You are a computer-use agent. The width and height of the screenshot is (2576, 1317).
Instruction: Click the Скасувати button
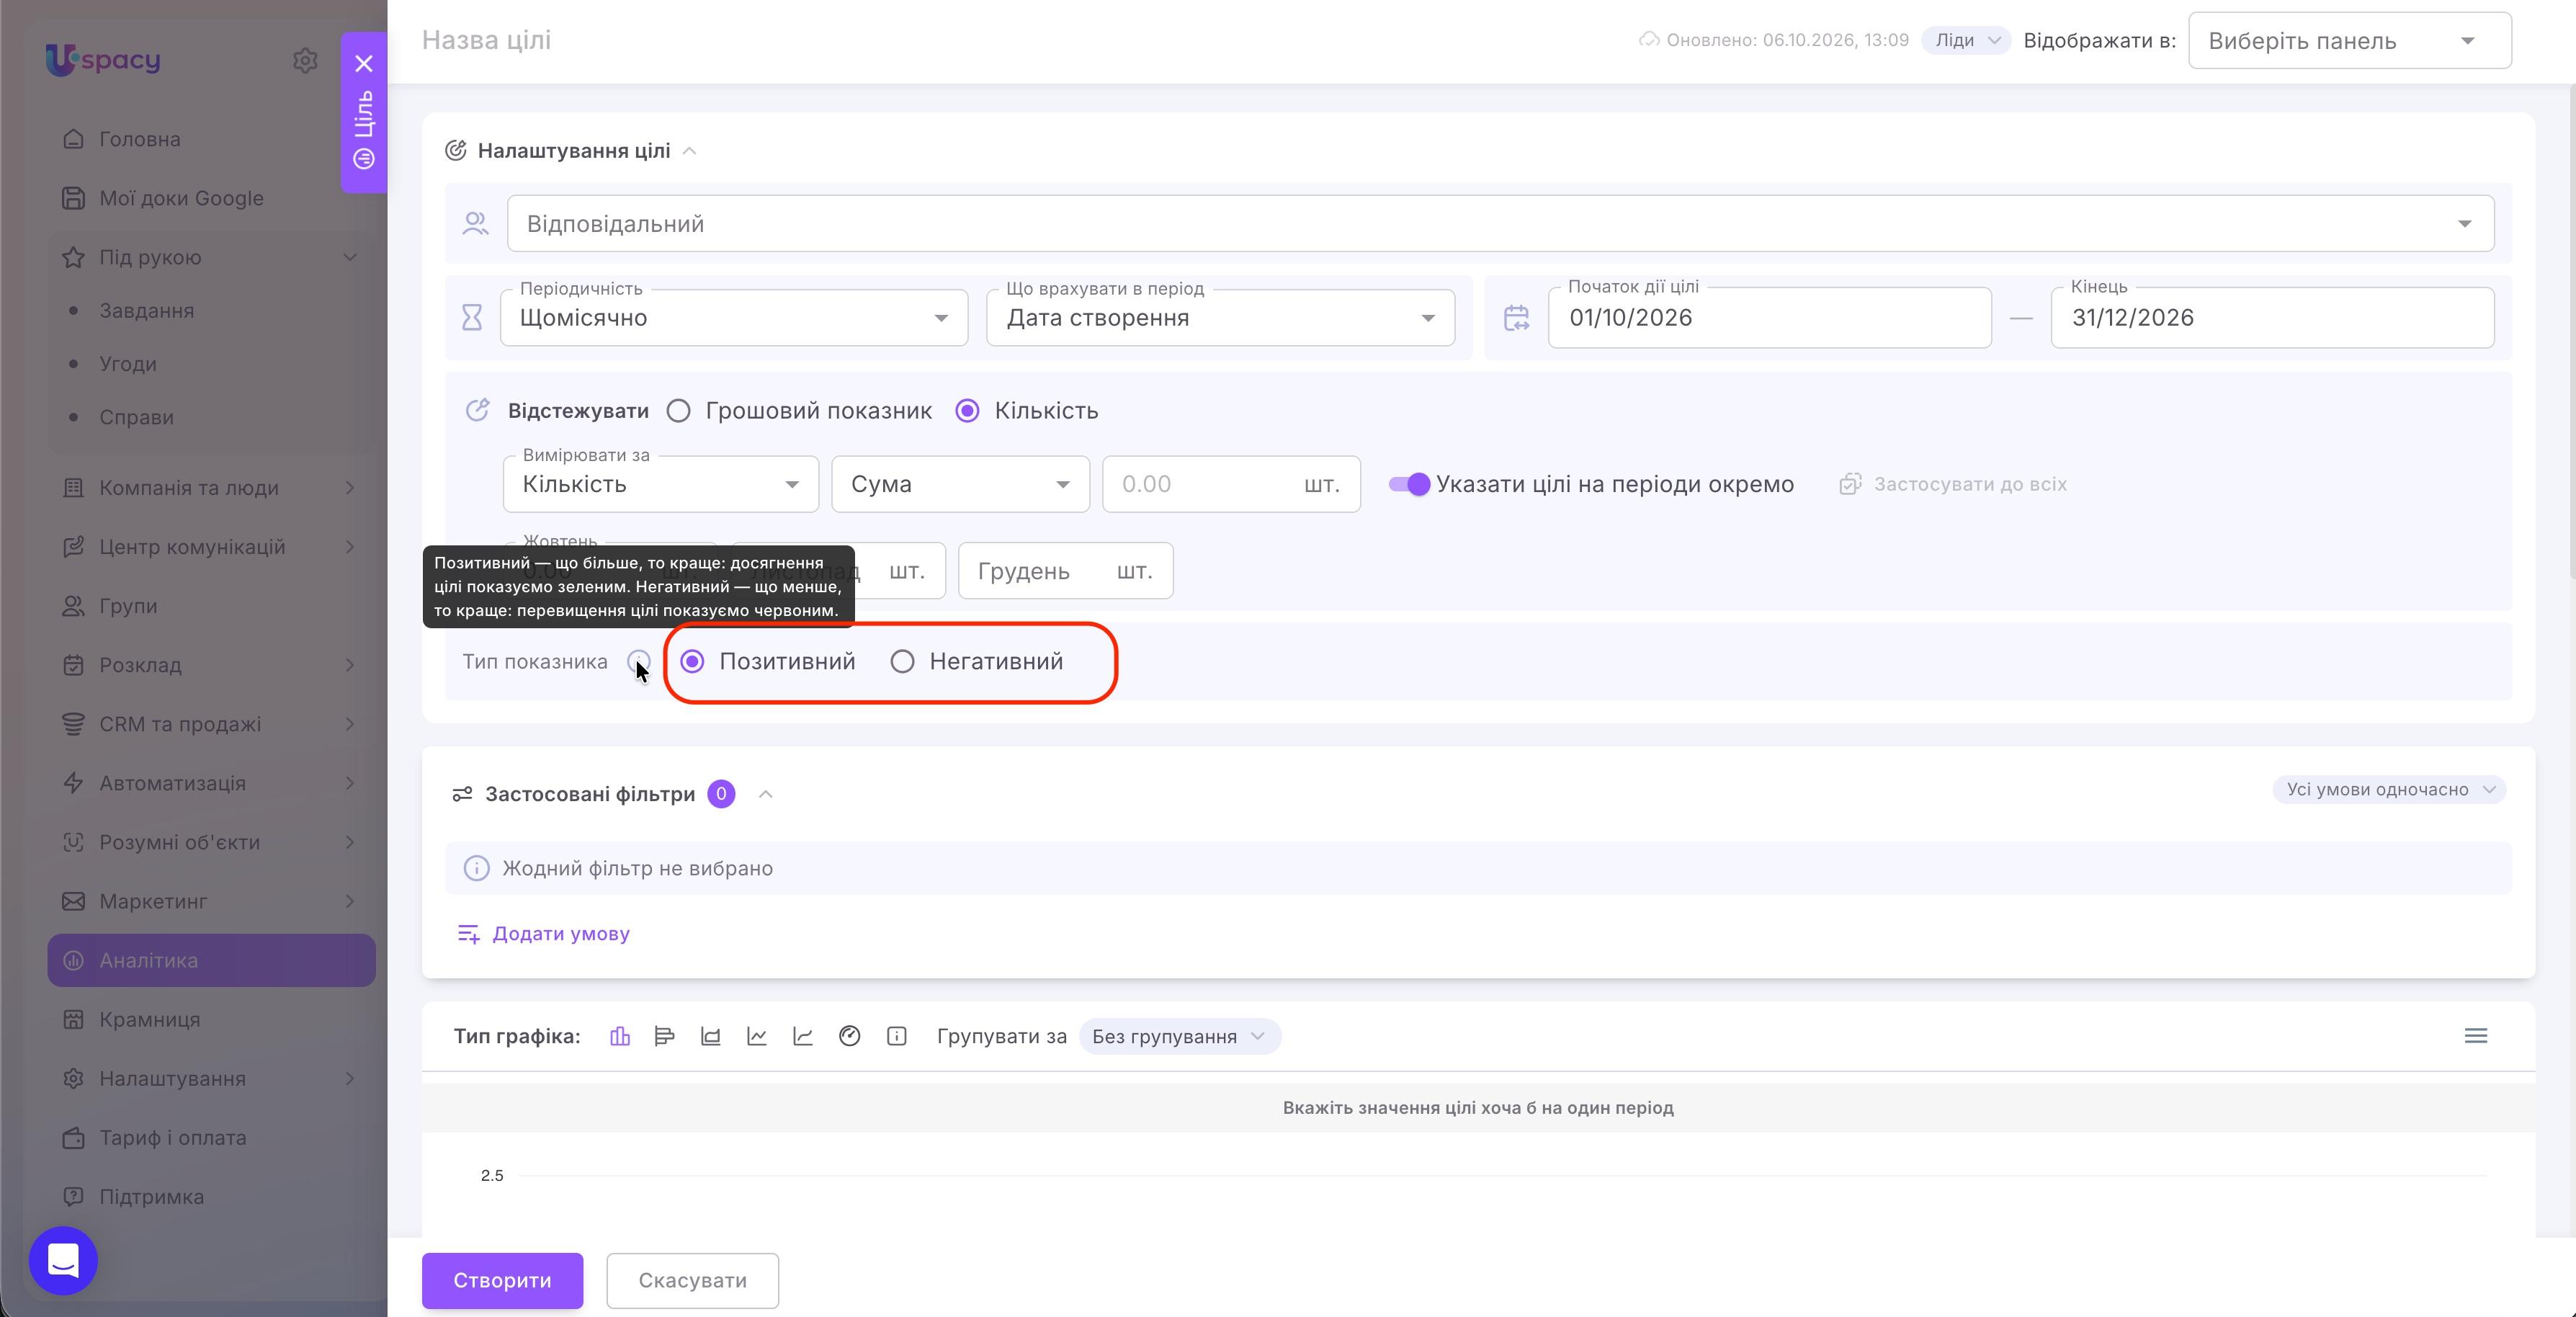[692, 1281]
